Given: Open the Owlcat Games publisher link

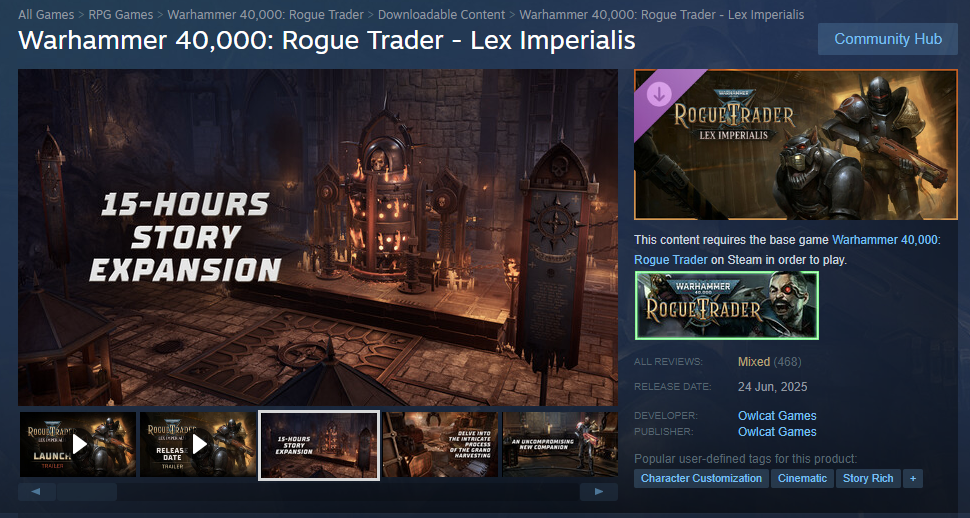Looking at the screenshot, I should pos(777,432).
